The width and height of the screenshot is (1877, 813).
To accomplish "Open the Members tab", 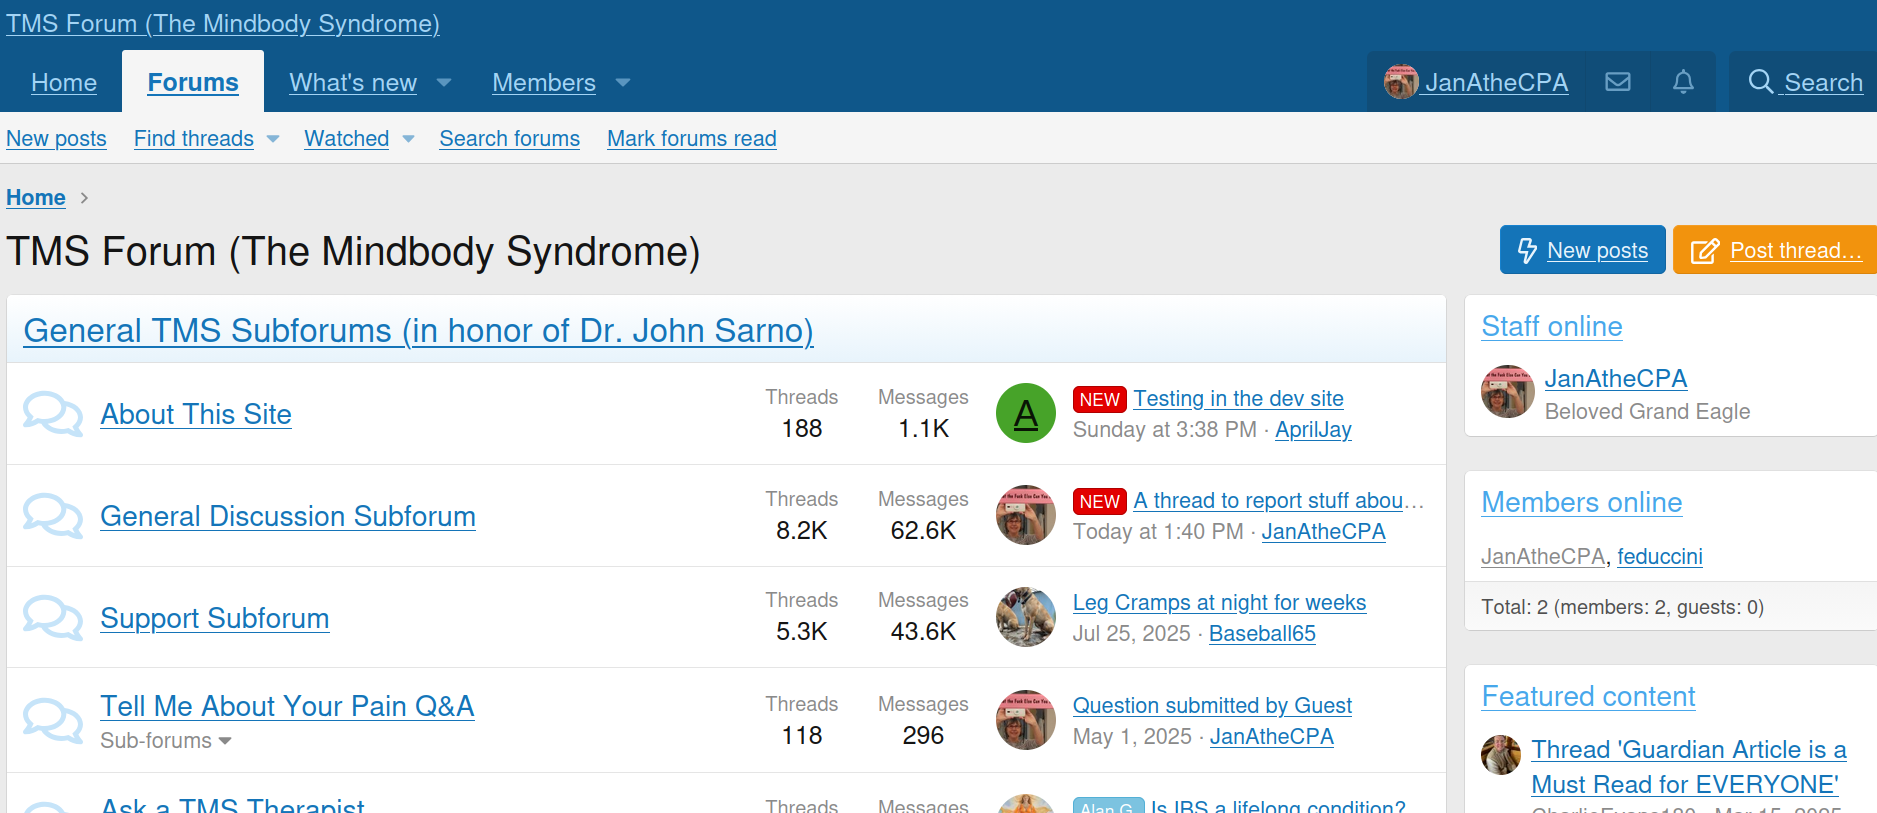I will pyautogui.click(x=544, y=83).
